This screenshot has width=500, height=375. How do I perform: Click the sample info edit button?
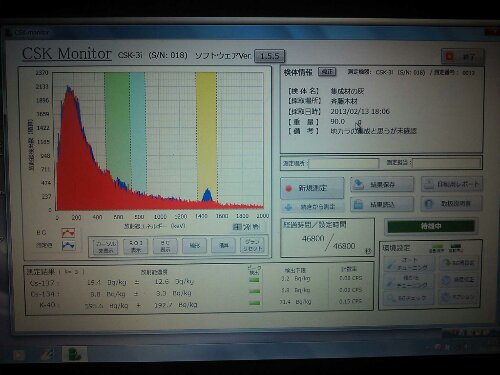(327, 72)
